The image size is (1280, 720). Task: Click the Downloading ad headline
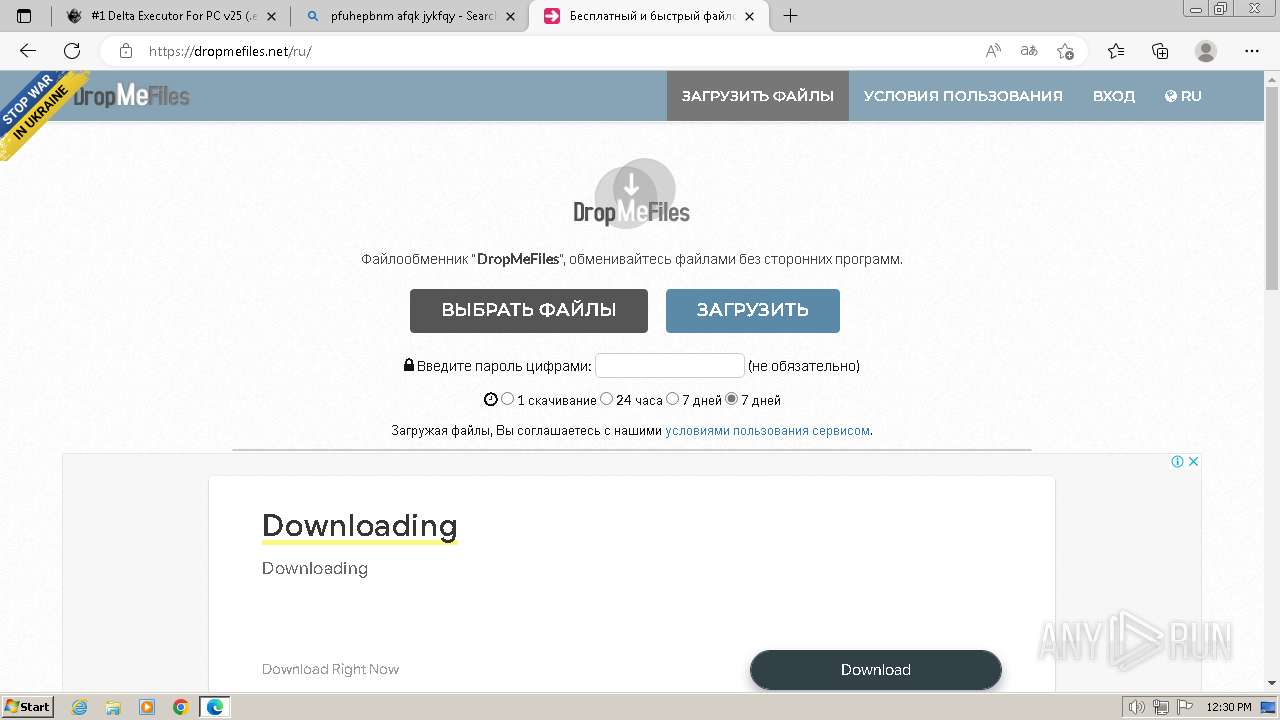click(360, 525)
